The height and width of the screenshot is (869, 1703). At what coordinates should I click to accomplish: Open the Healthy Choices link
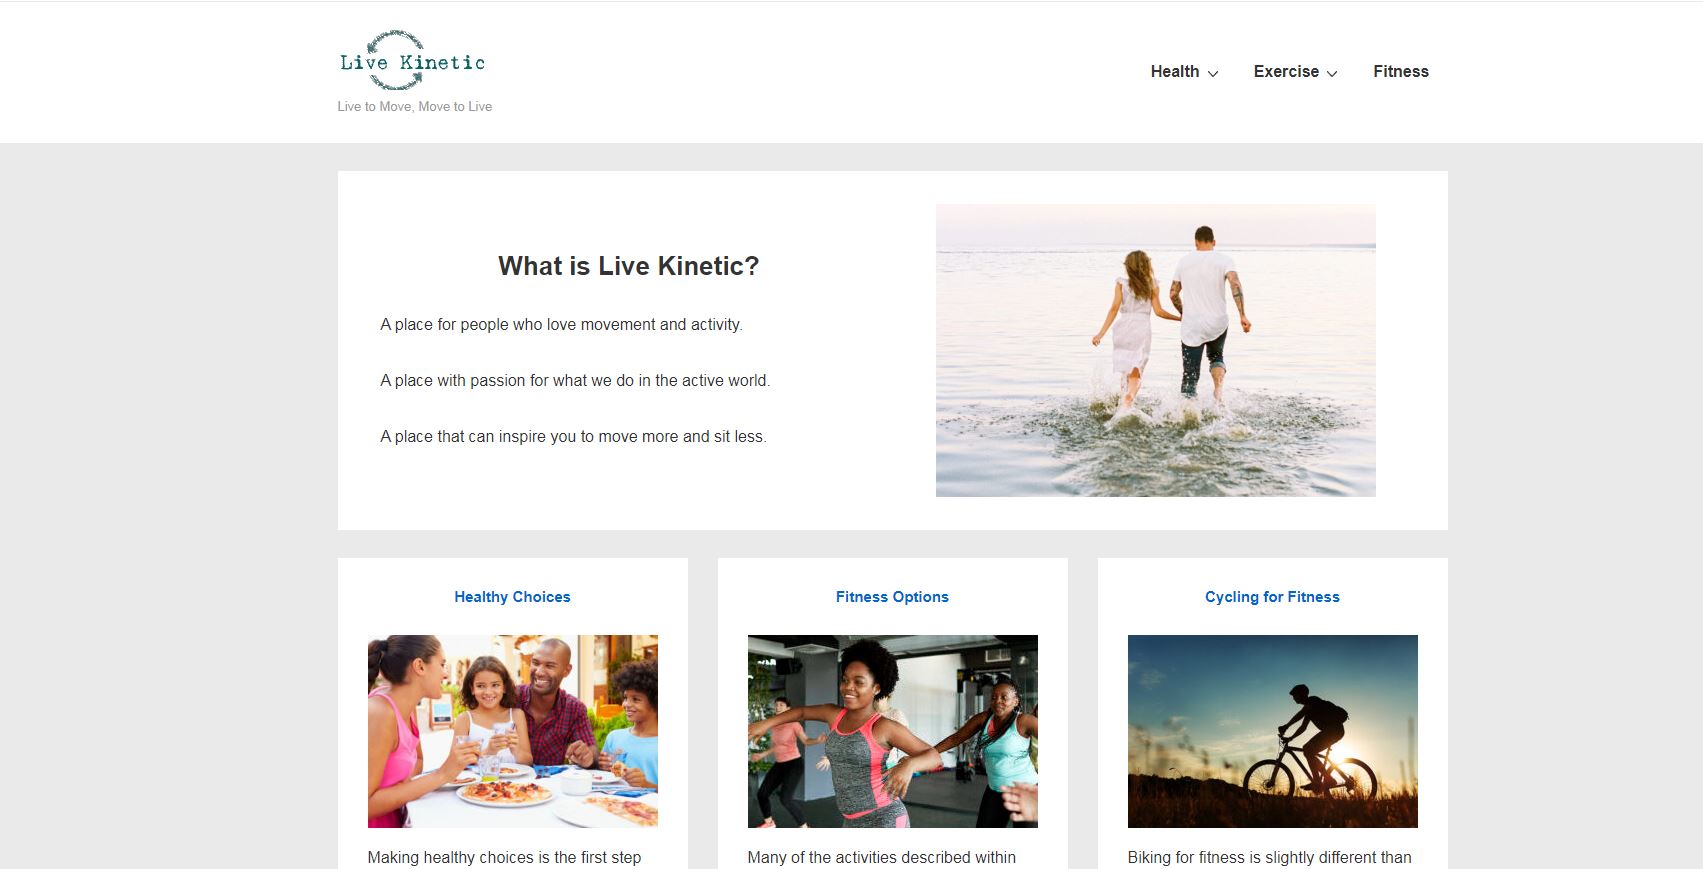click(512, 597)
